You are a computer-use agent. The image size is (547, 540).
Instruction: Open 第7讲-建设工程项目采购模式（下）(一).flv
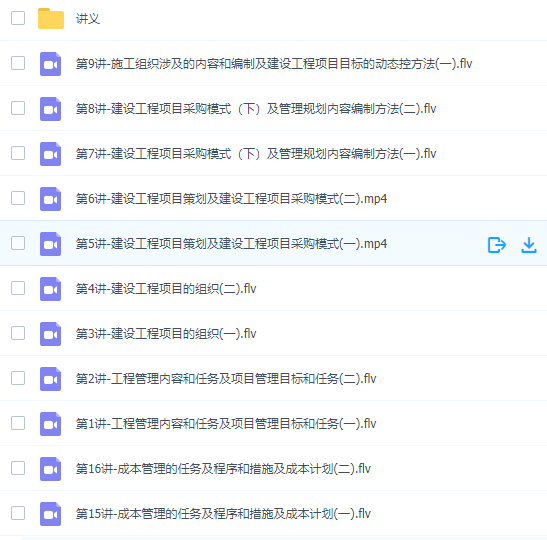256,153
